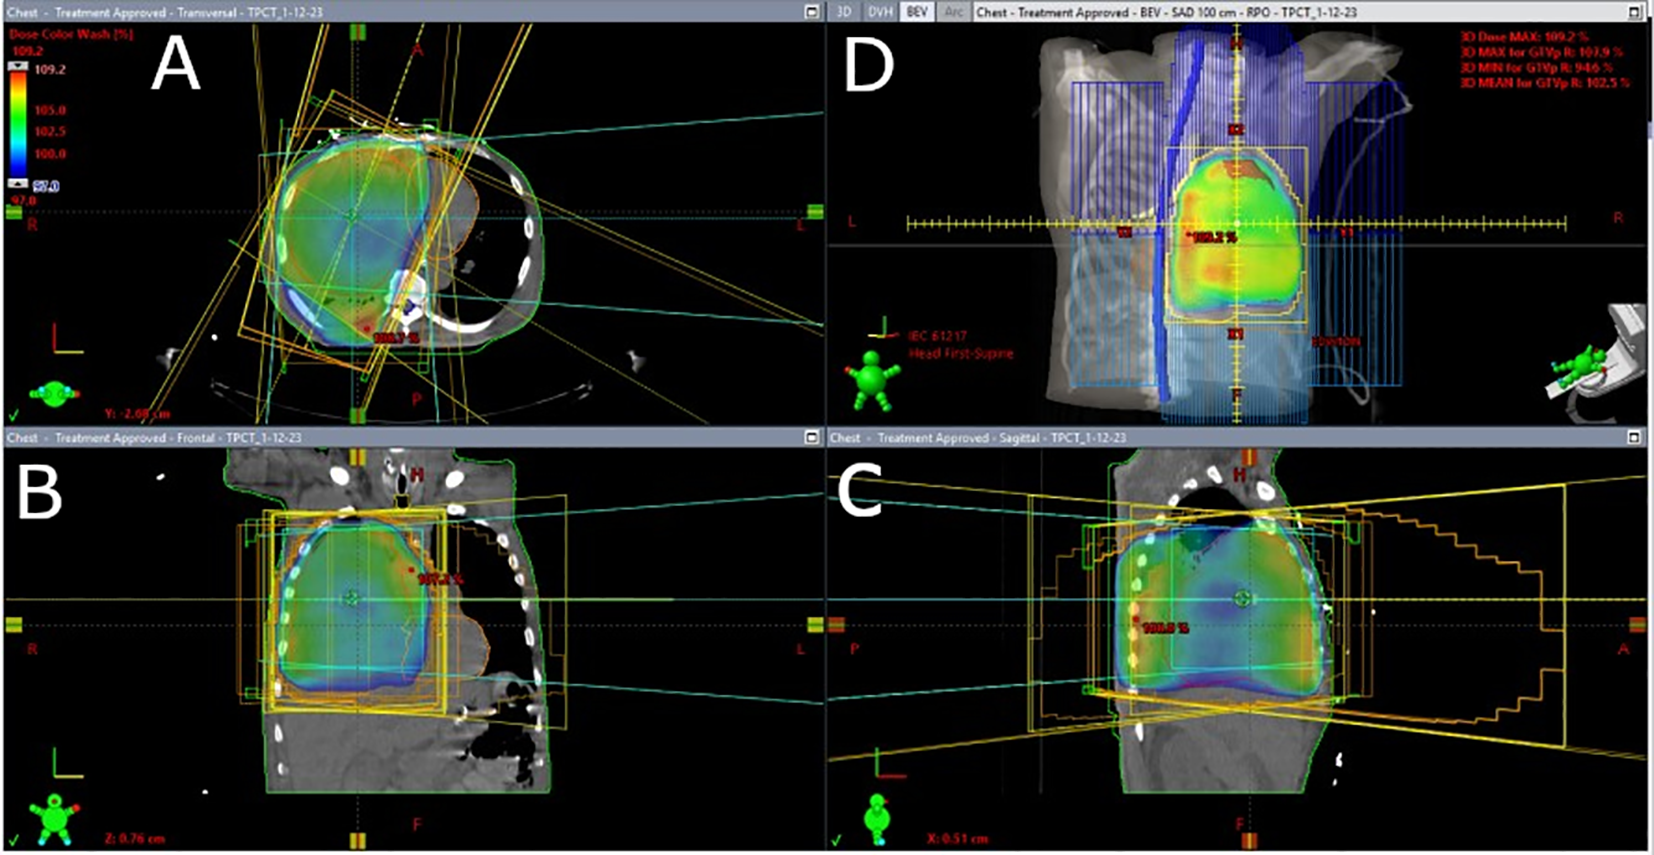Click the right green plane handle in Transversal view

click(x=815, y=211)
